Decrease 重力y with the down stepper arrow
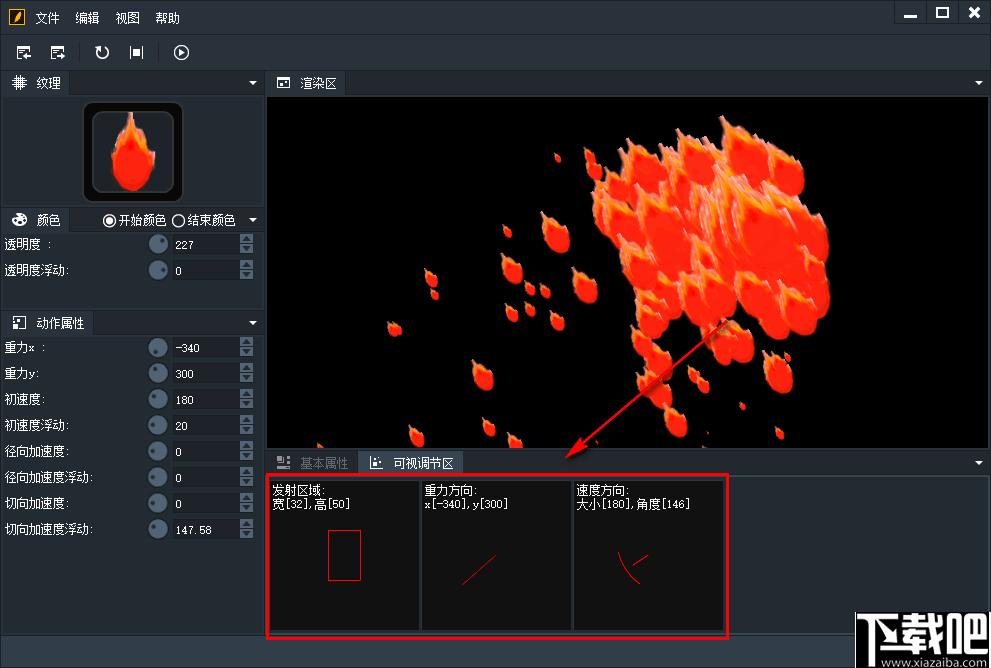This screenshot has height=668, width=991. 247,378
